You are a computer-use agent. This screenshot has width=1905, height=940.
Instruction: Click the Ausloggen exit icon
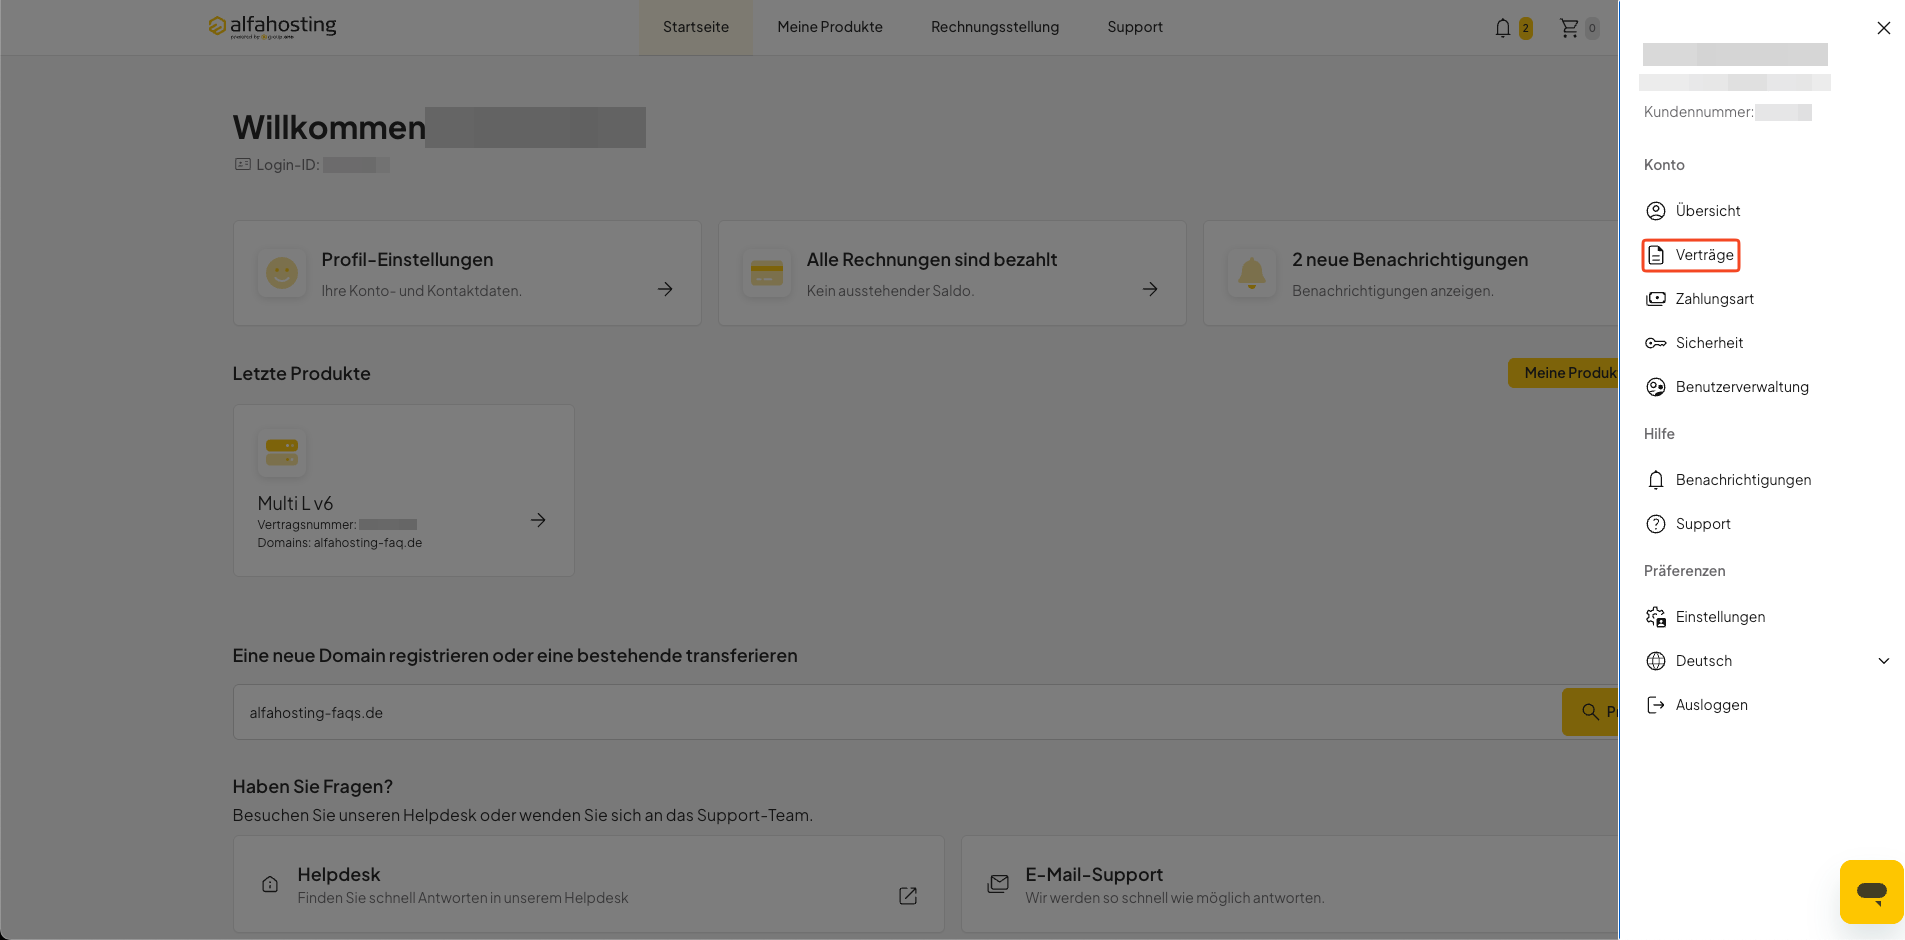[1656, 705]
